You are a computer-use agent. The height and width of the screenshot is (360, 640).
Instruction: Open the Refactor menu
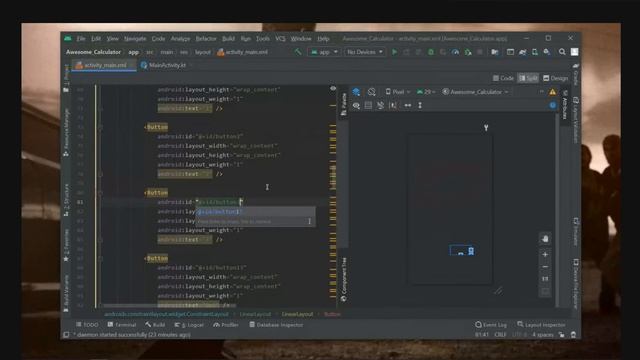point(206,39)
